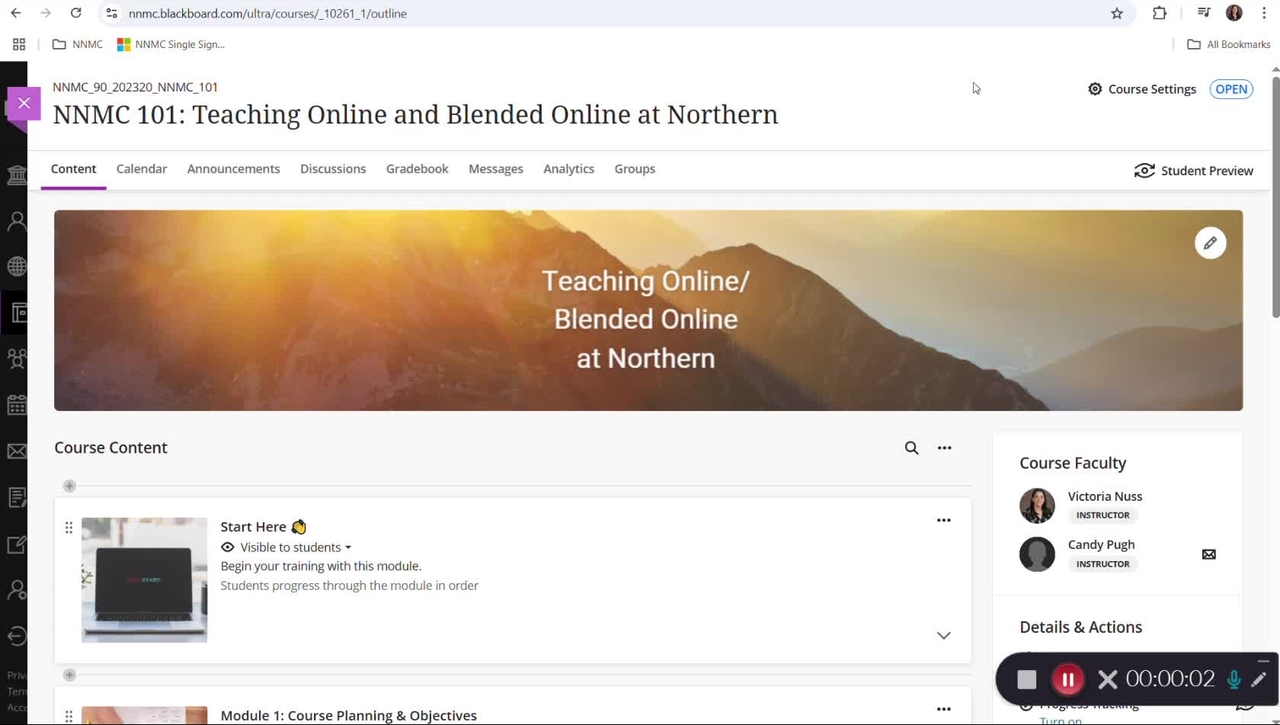Switch to the Announcements tab

[x=233, y=169]
